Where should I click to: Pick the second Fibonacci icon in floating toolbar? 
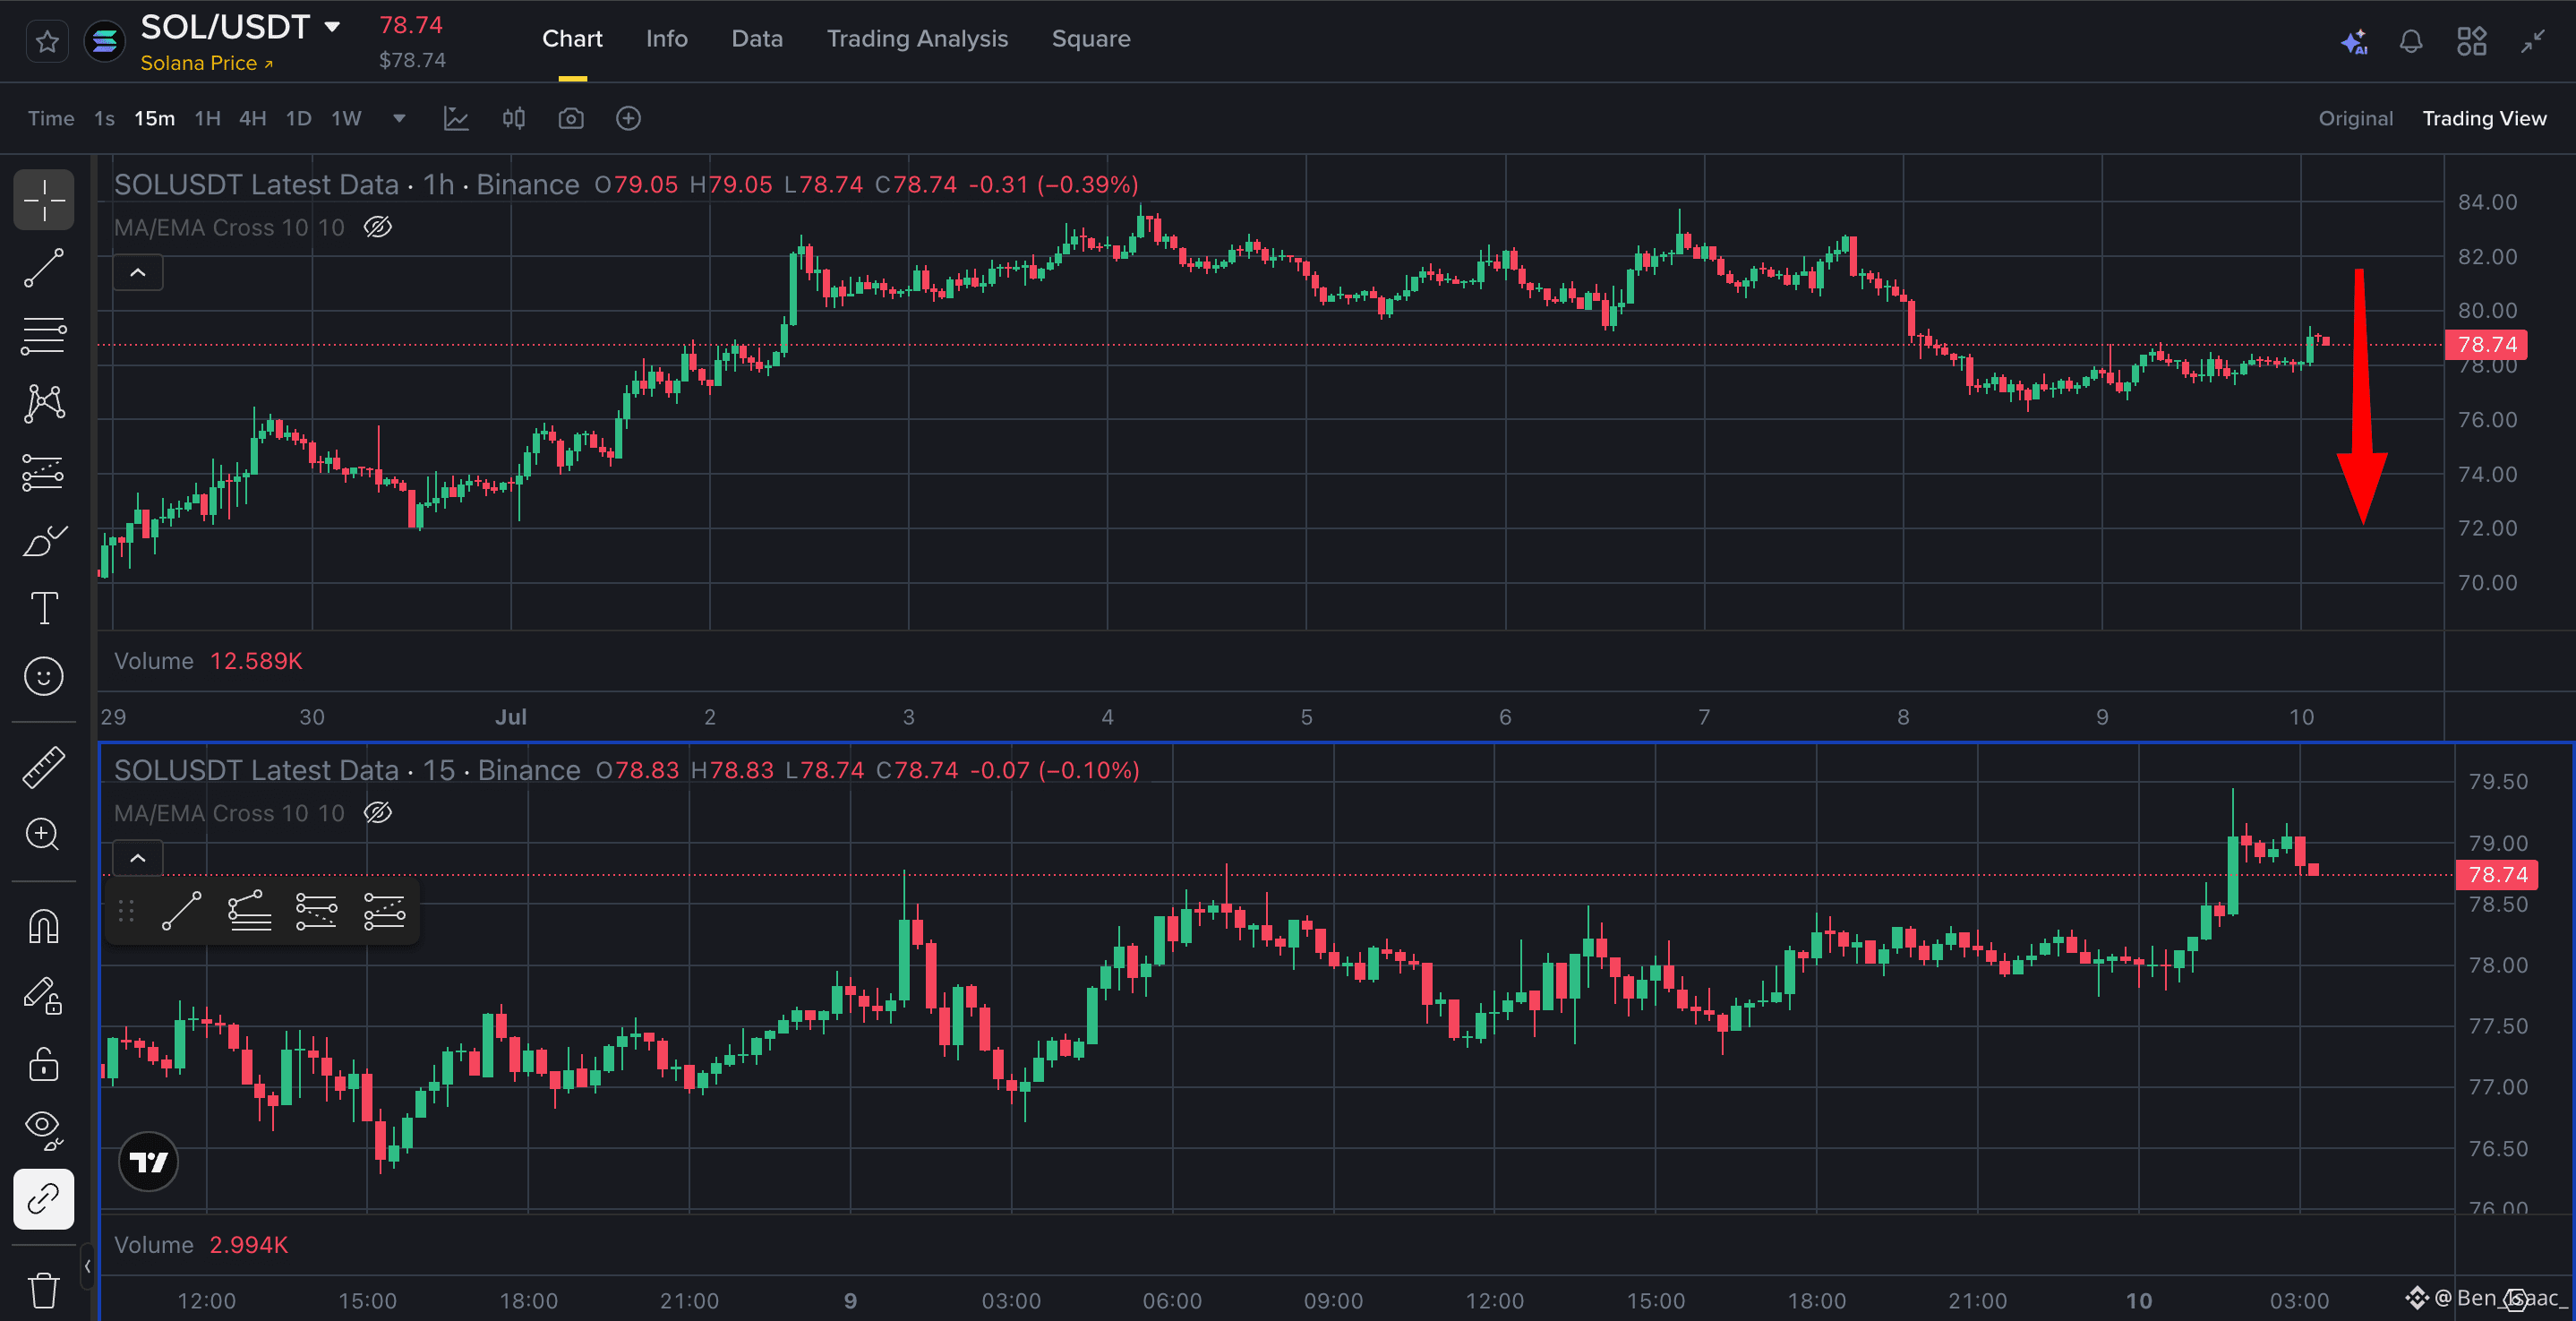[x=249, y=911]
